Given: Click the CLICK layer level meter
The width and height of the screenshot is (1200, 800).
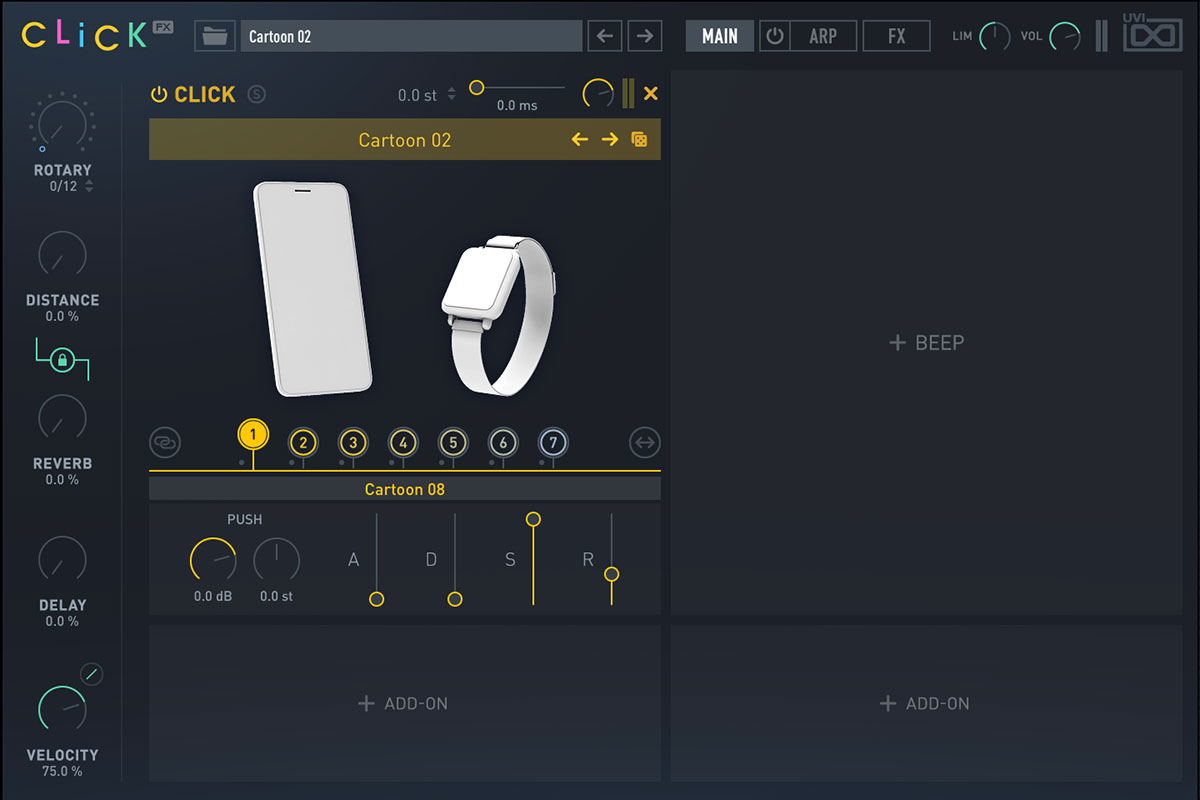Looking at the screenshot, I should click(628, 93).
